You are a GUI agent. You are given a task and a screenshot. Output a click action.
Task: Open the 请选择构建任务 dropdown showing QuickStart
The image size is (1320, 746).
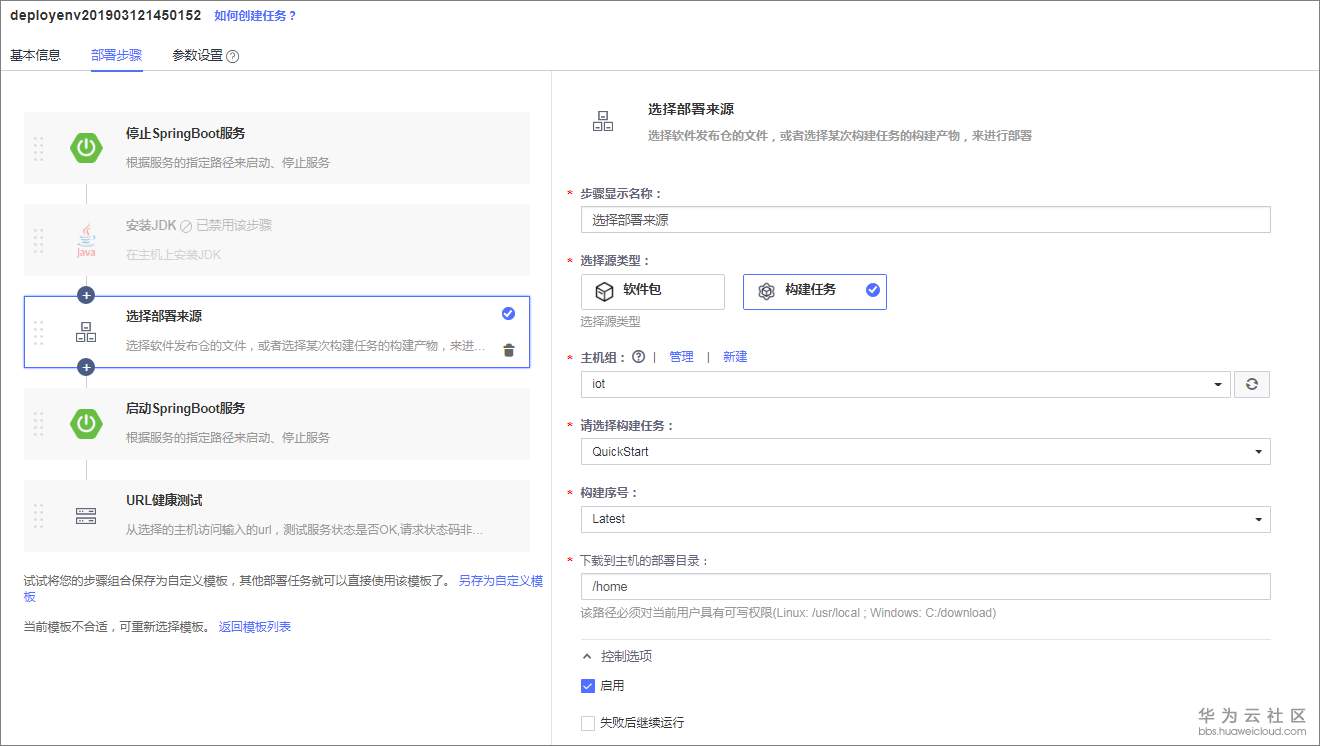[926, 451]
